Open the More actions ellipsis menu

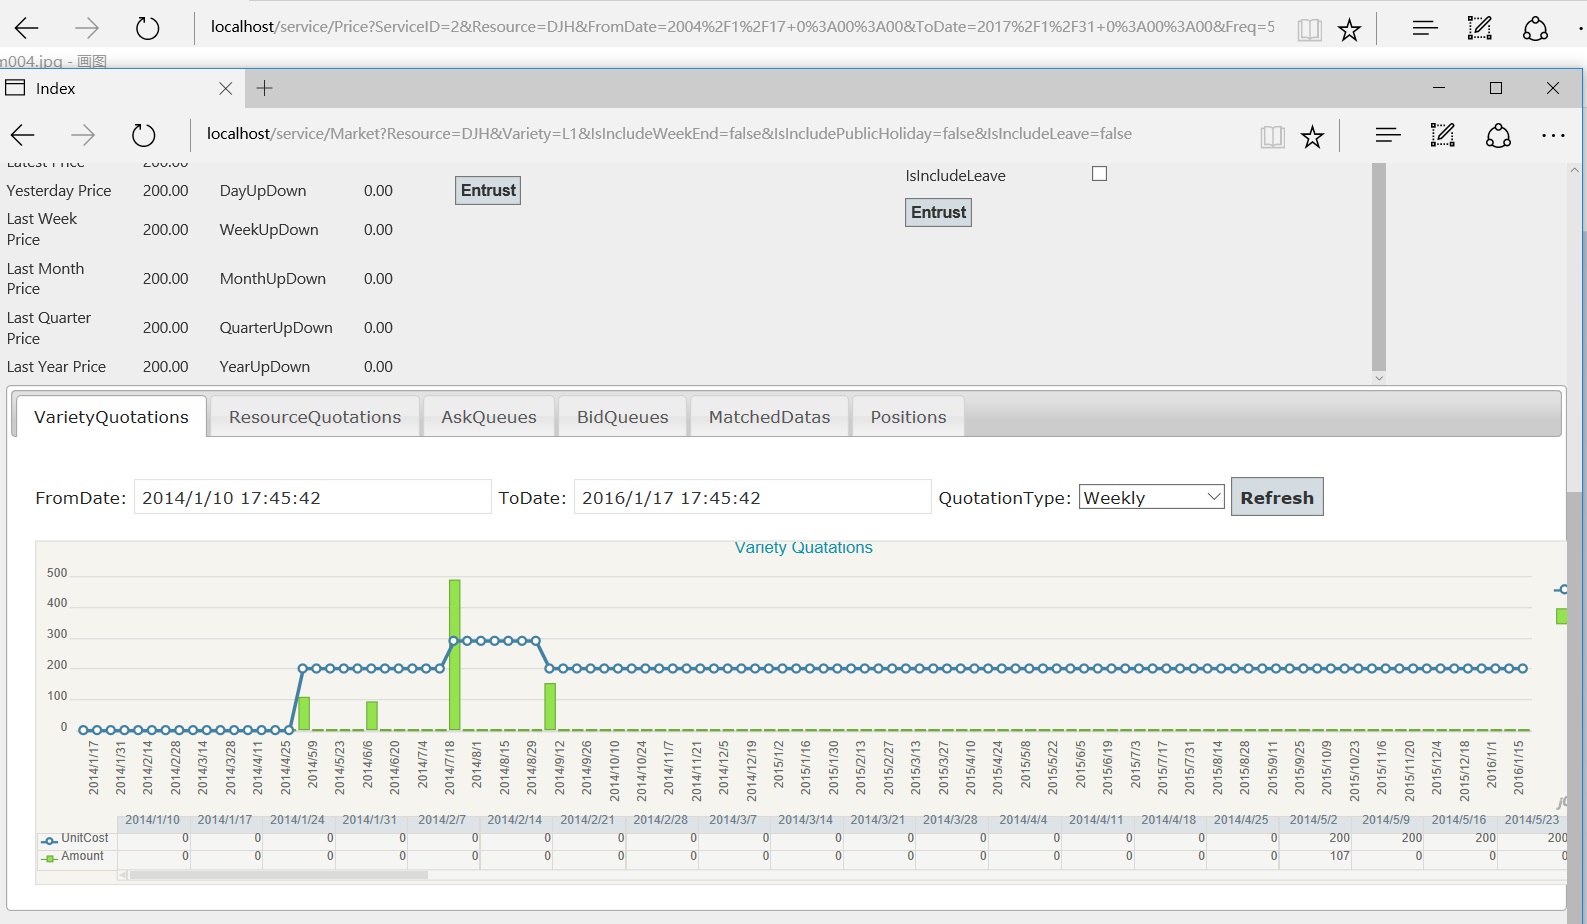click(1553, 135)
